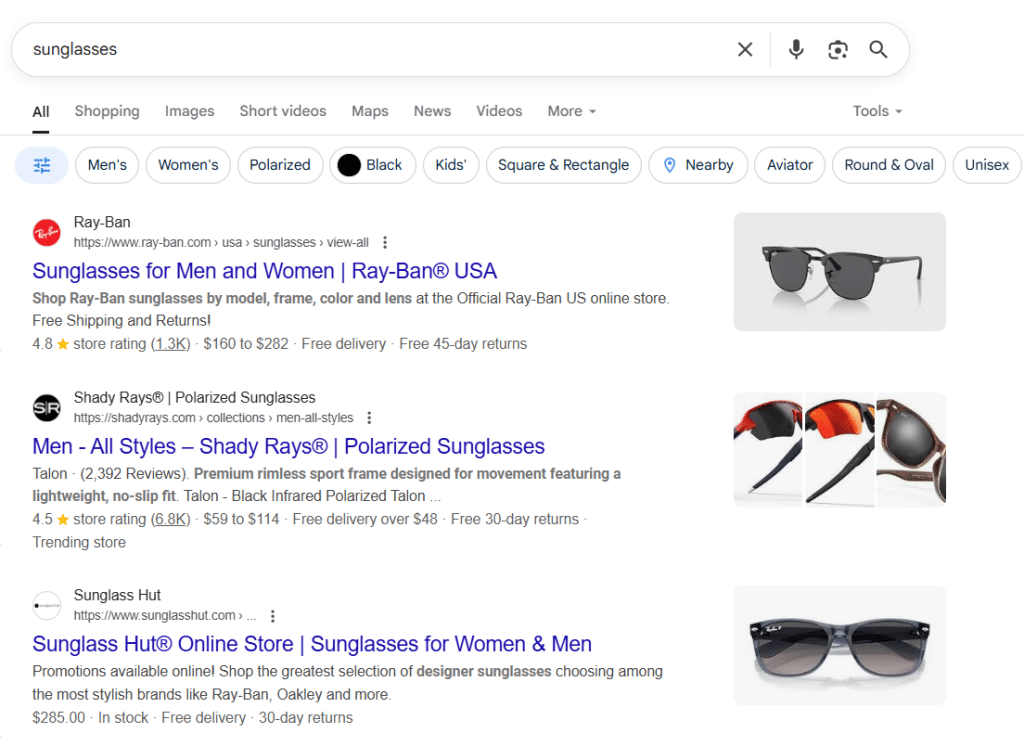Image resolution: width=1024 pixels, height=746 pixels.
Task: Click the "$59 to $114" price text
Action: 241,519
